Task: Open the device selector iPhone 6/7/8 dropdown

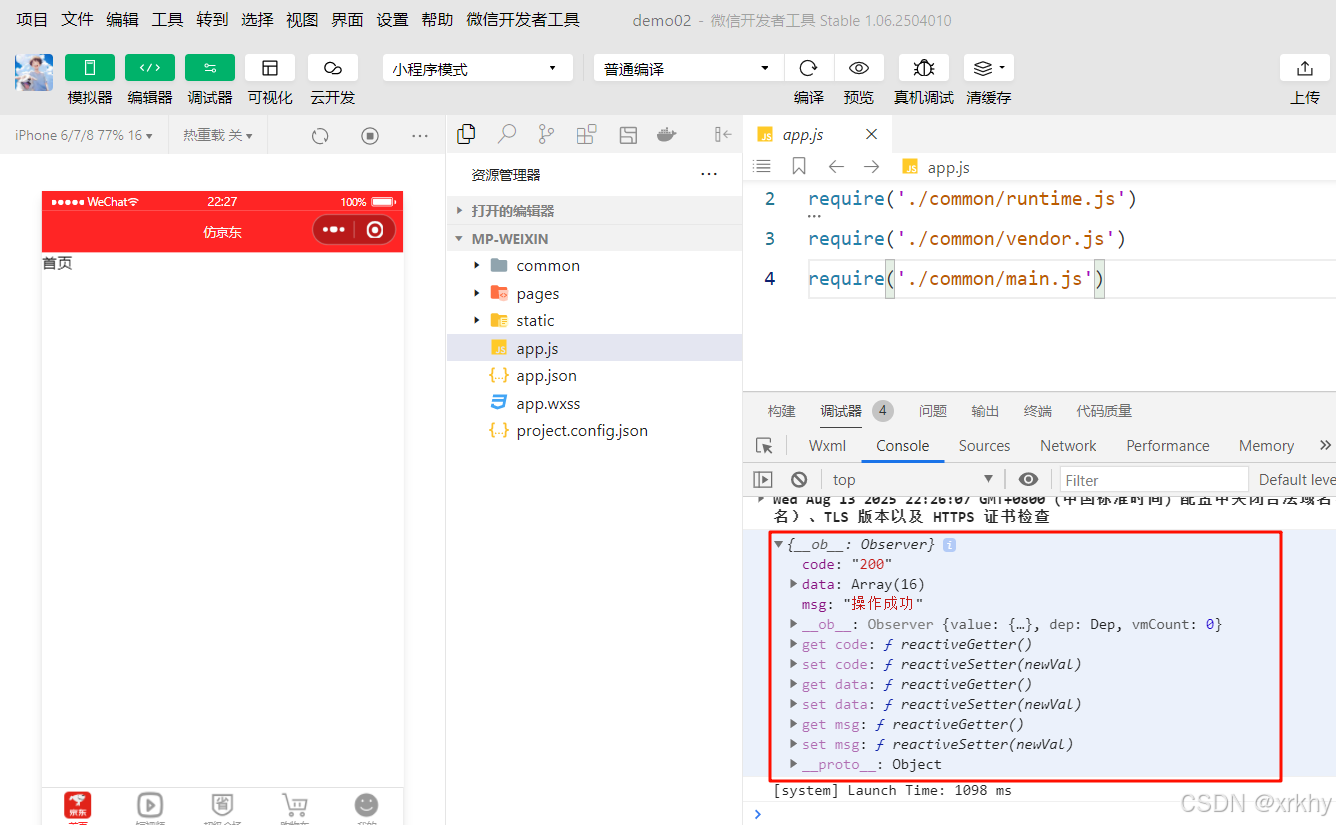Action: [84, 135]
